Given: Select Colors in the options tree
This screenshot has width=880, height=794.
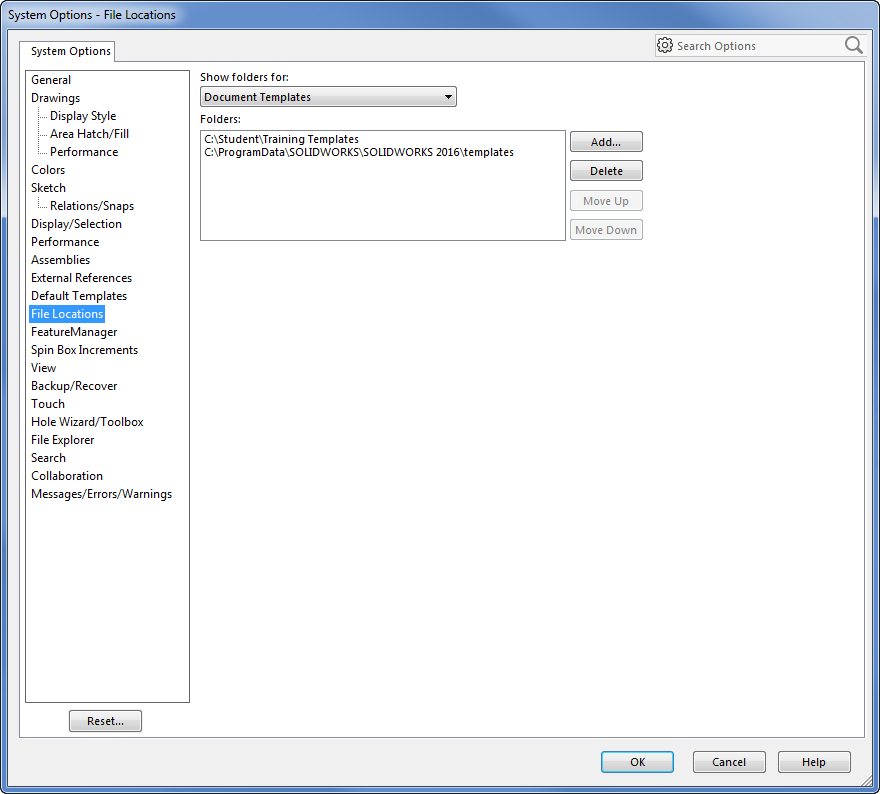Looking at the screenshot, I should (48, 169).
